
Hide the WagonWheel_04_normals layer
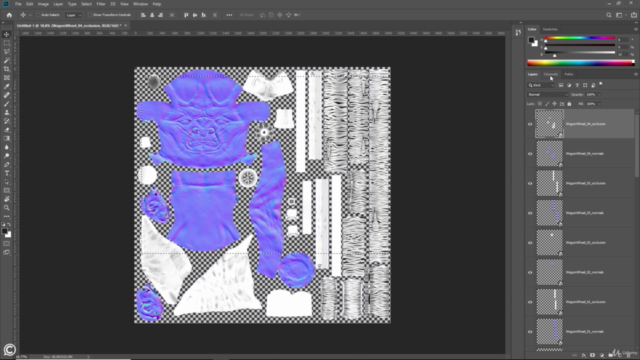[x=530, y=154]
